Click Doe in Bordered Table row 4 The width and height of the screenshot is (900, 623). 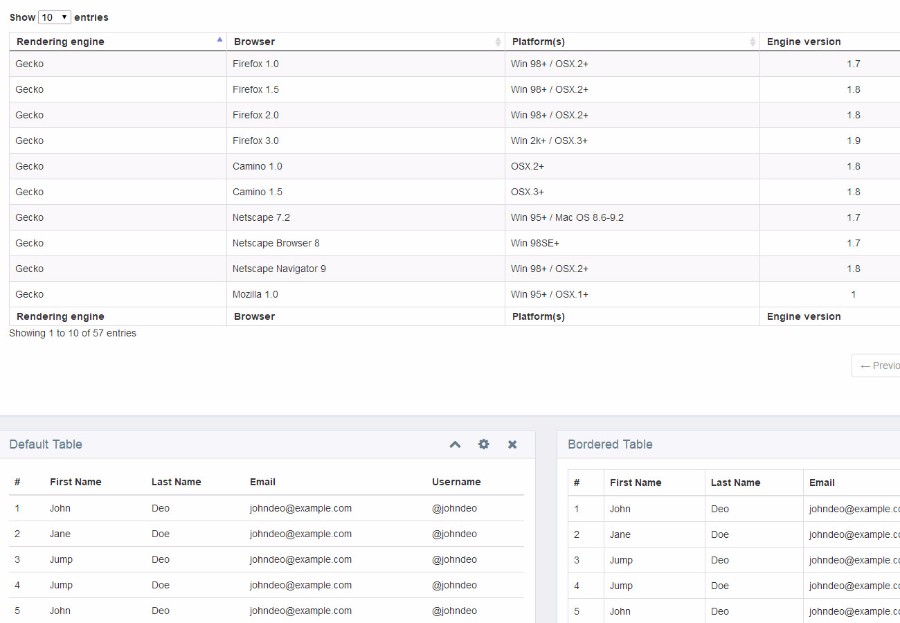(720, 586)
